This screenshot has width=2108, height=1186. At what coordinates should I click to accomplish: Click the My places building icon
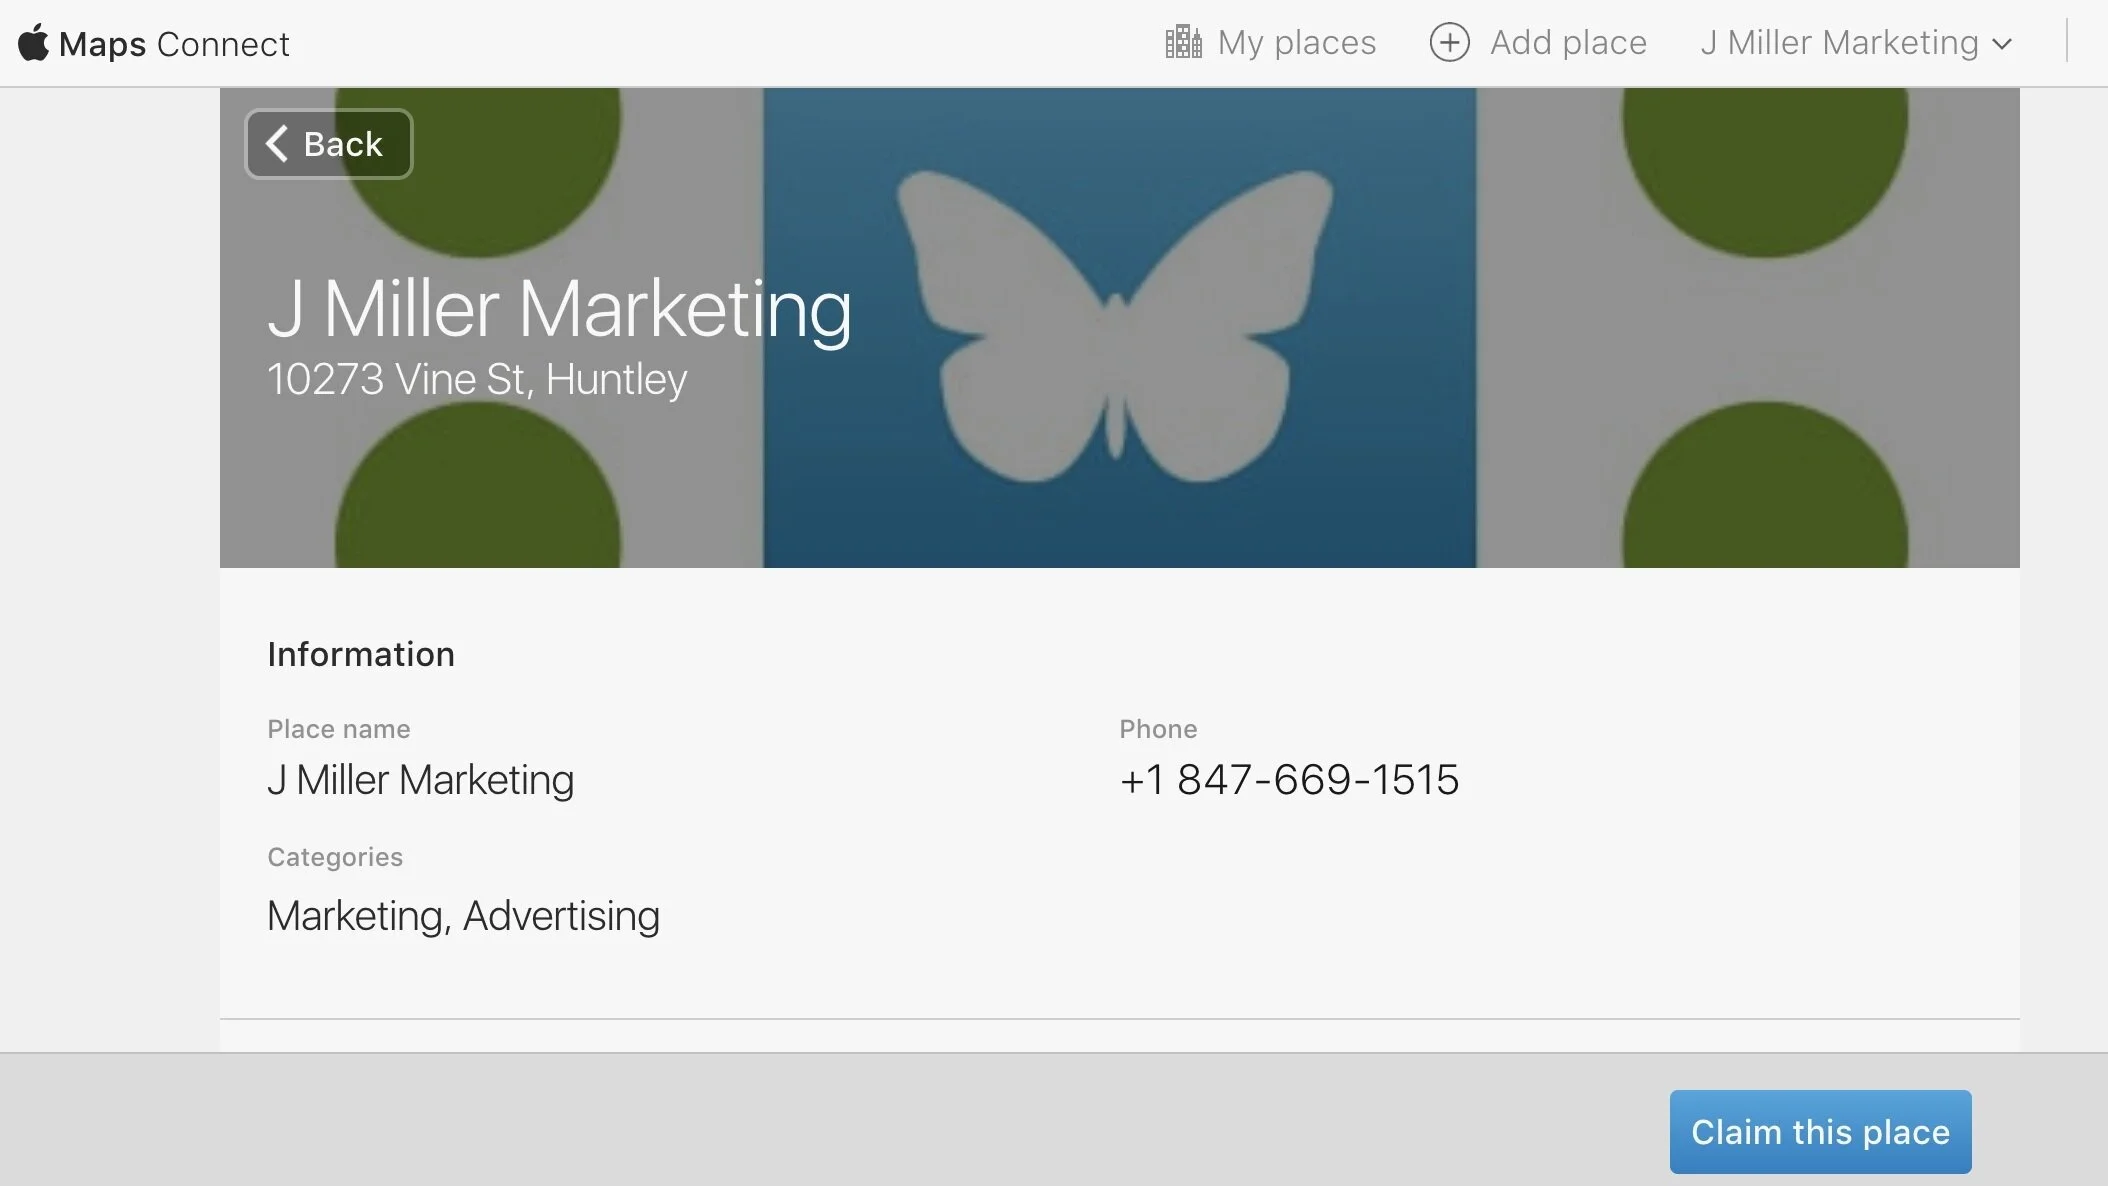pyautogui.click(x=1183, y=43)
